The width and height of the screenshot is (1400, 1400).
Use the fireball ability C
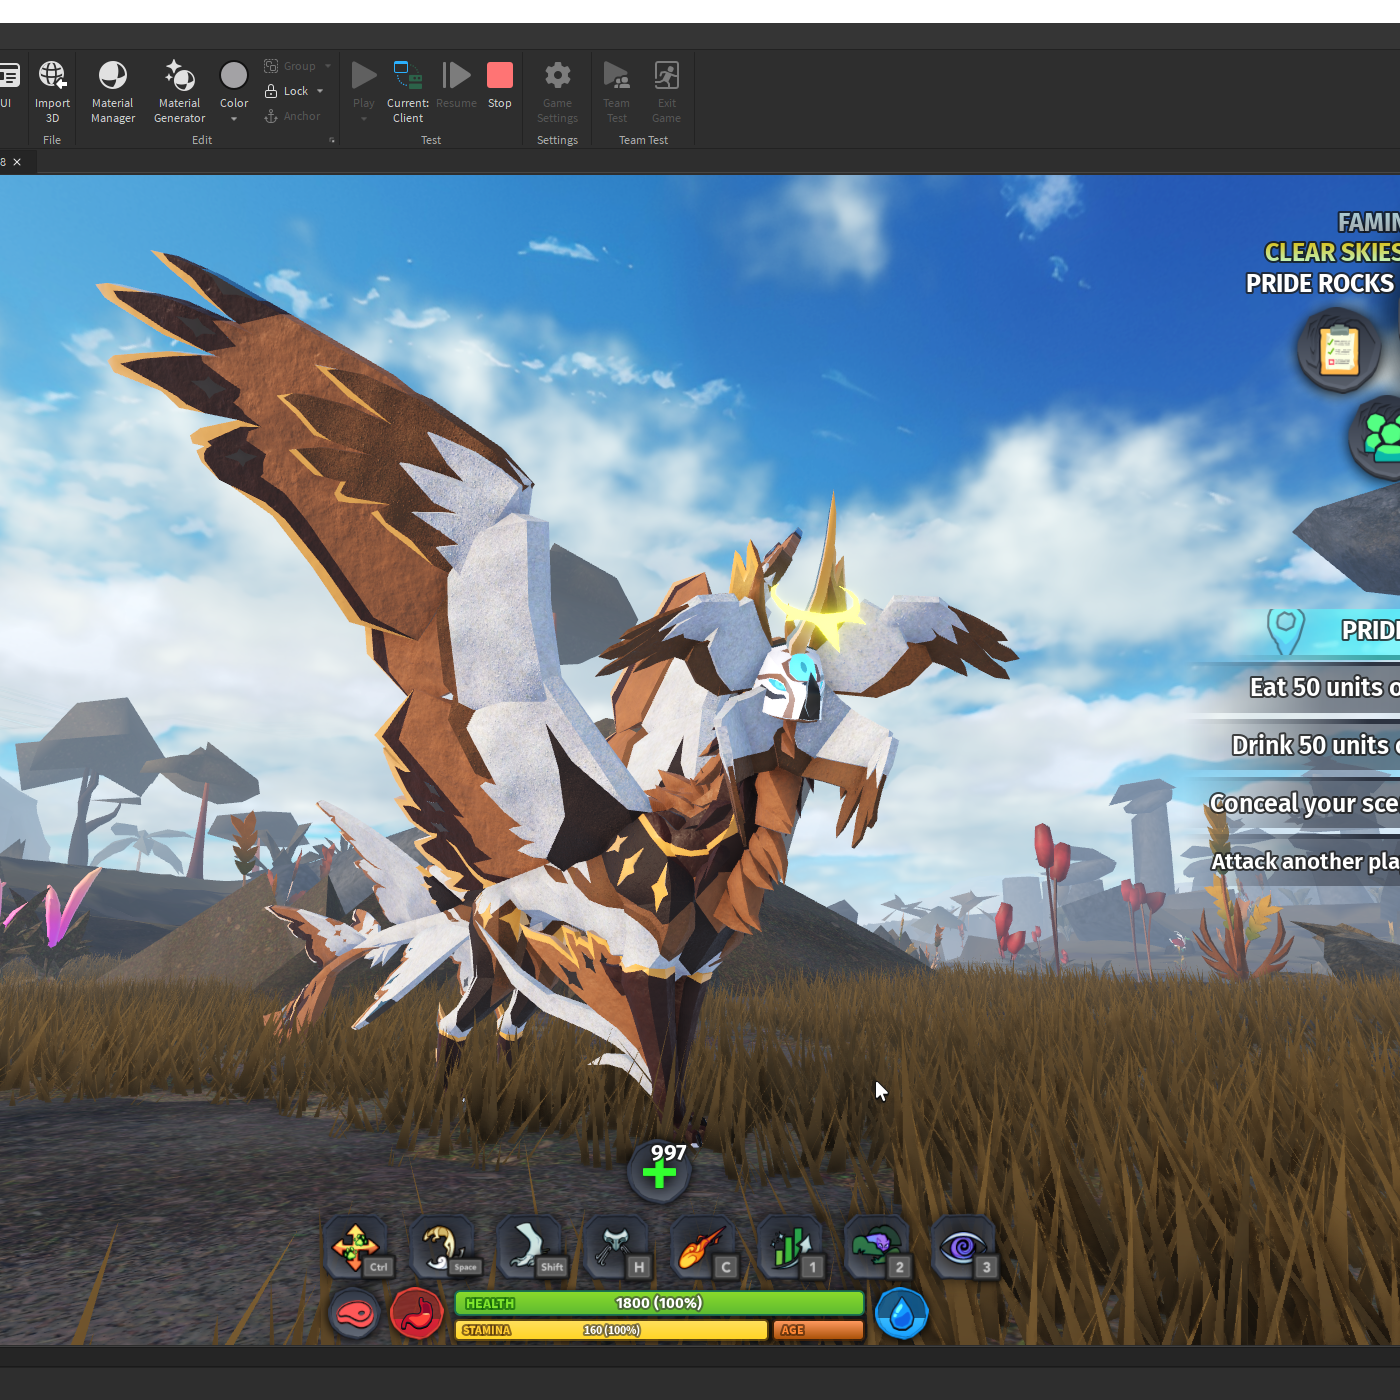click(703, 1248)
